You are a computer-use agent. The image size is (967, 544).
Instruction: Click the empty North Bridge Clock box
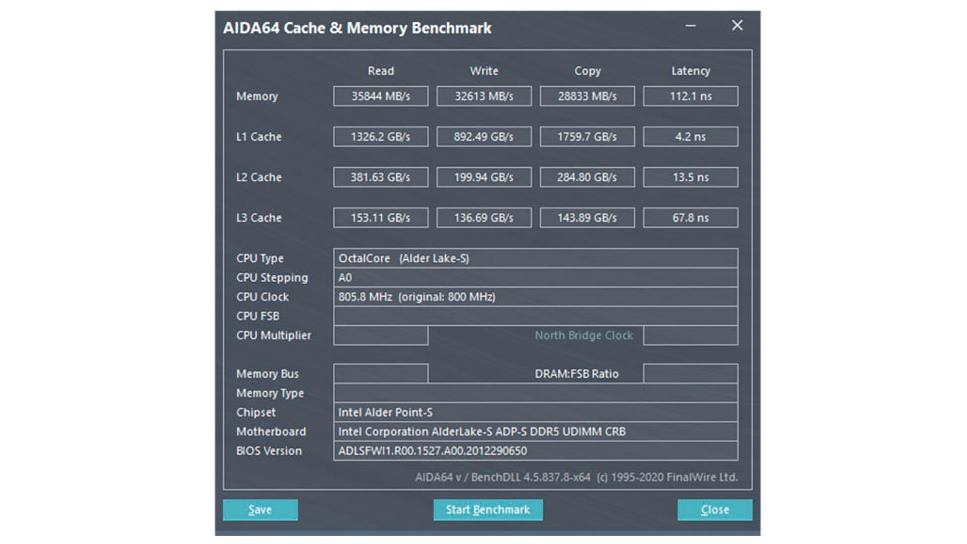click(x=690, y=336)
